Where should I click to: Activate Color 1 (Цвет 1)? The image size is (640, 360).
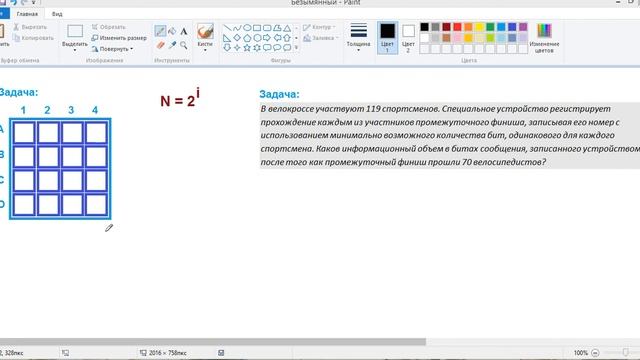[387, 38]
